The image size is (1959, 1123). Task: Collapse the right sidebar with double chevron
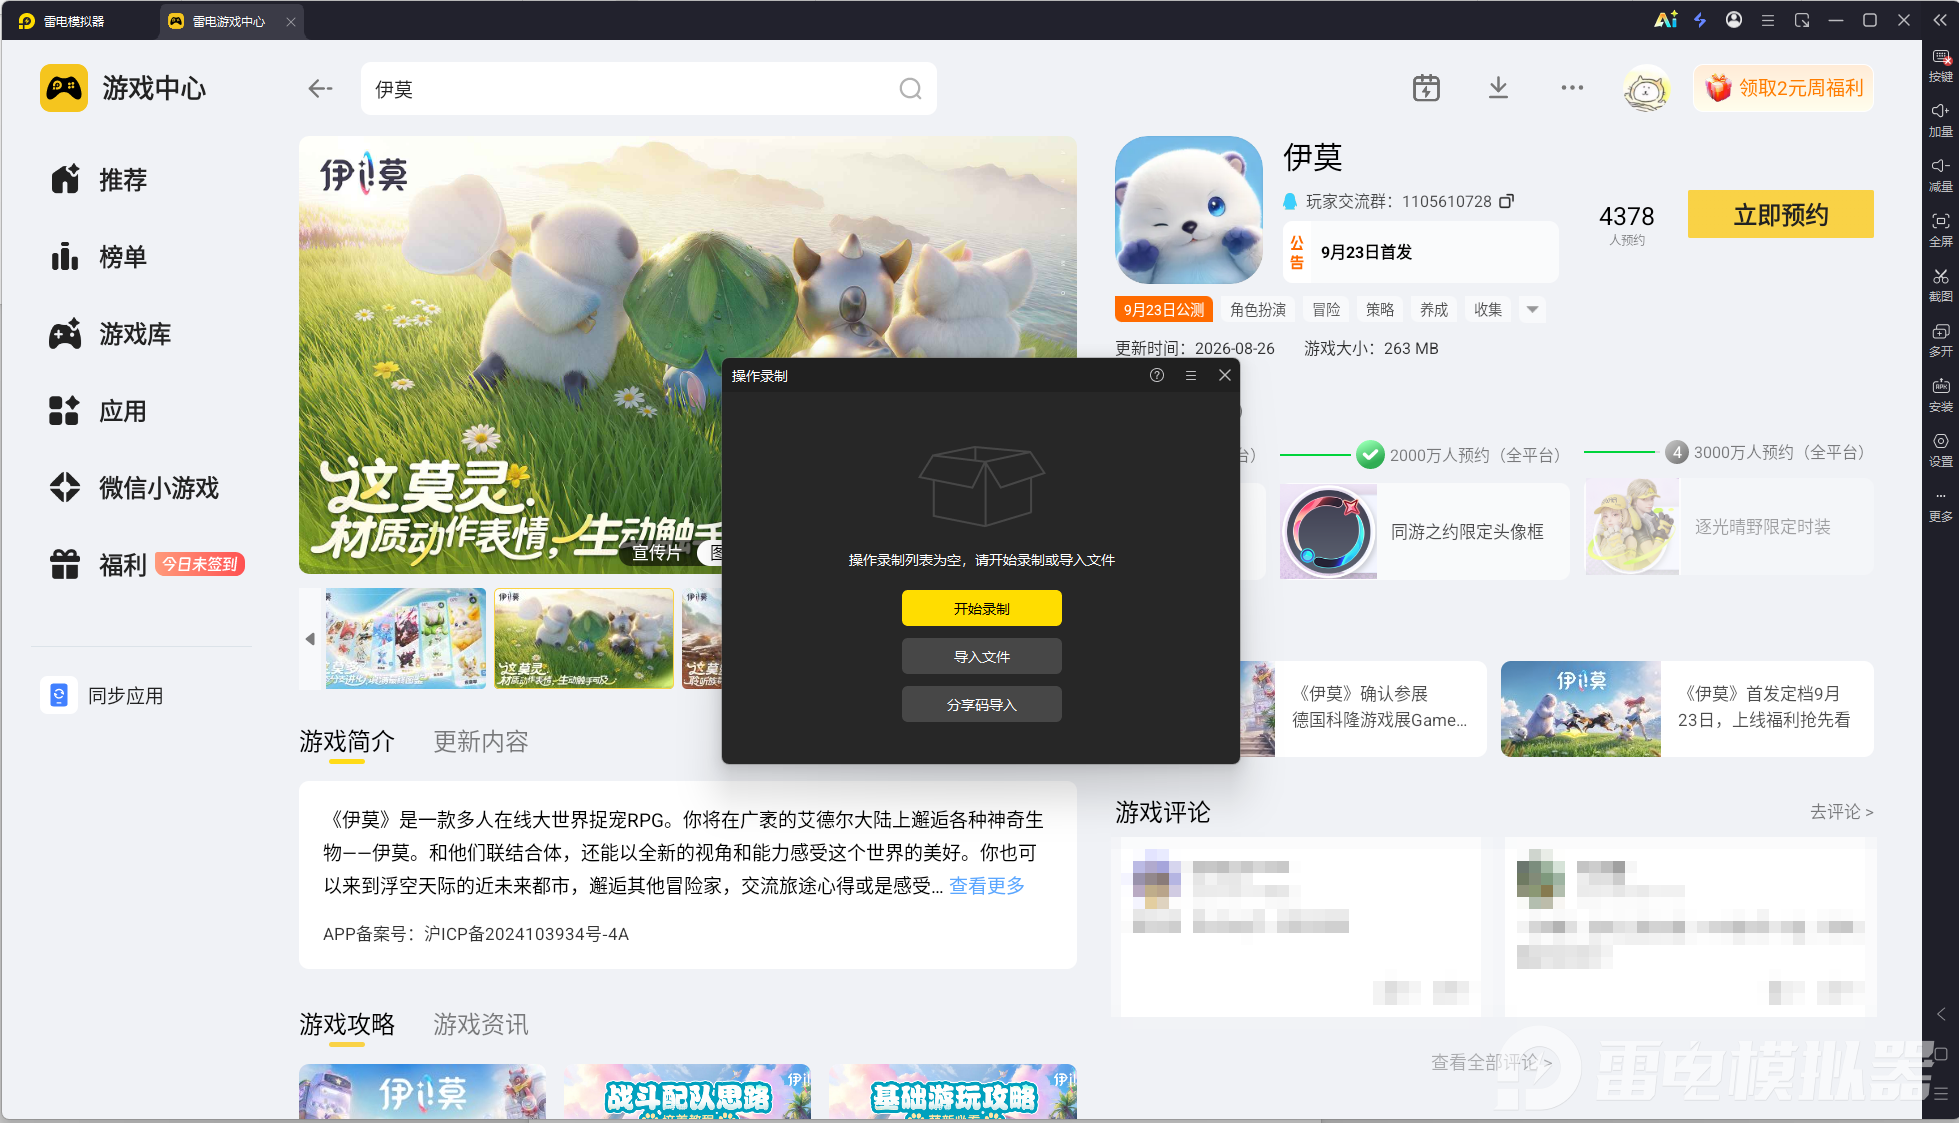(x=1940, y=20)
